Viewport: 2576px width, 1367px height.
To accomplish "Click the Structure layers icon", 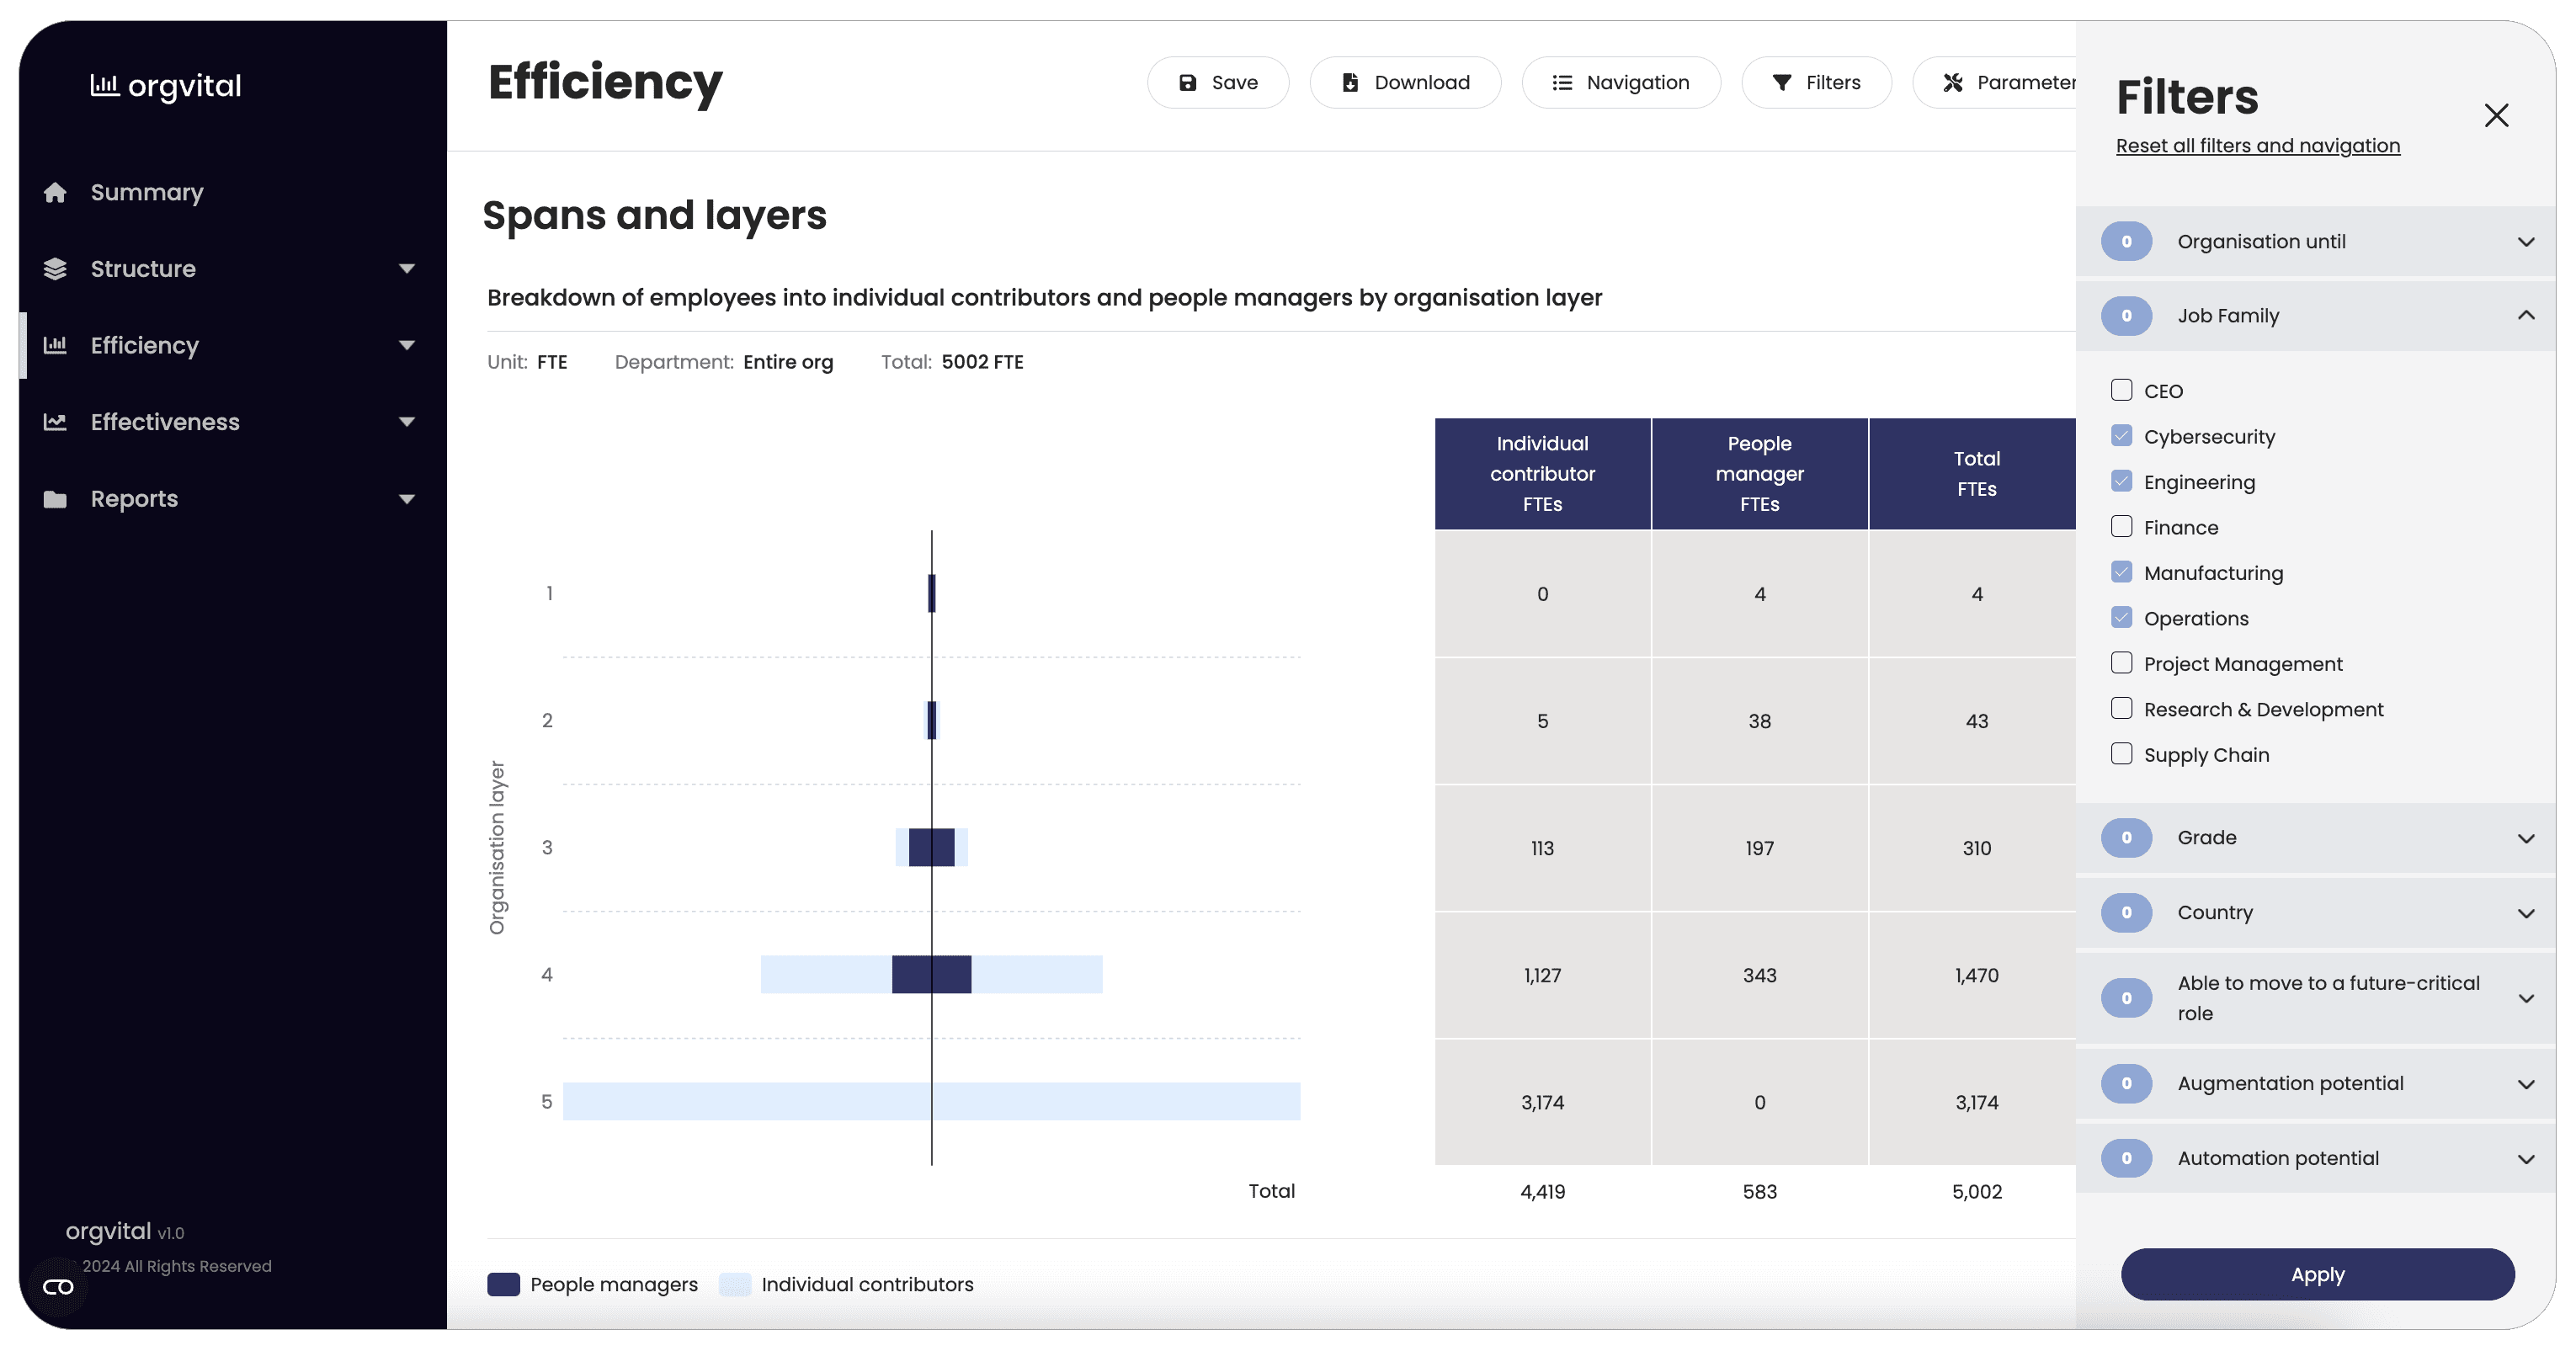I will (55, 269).
